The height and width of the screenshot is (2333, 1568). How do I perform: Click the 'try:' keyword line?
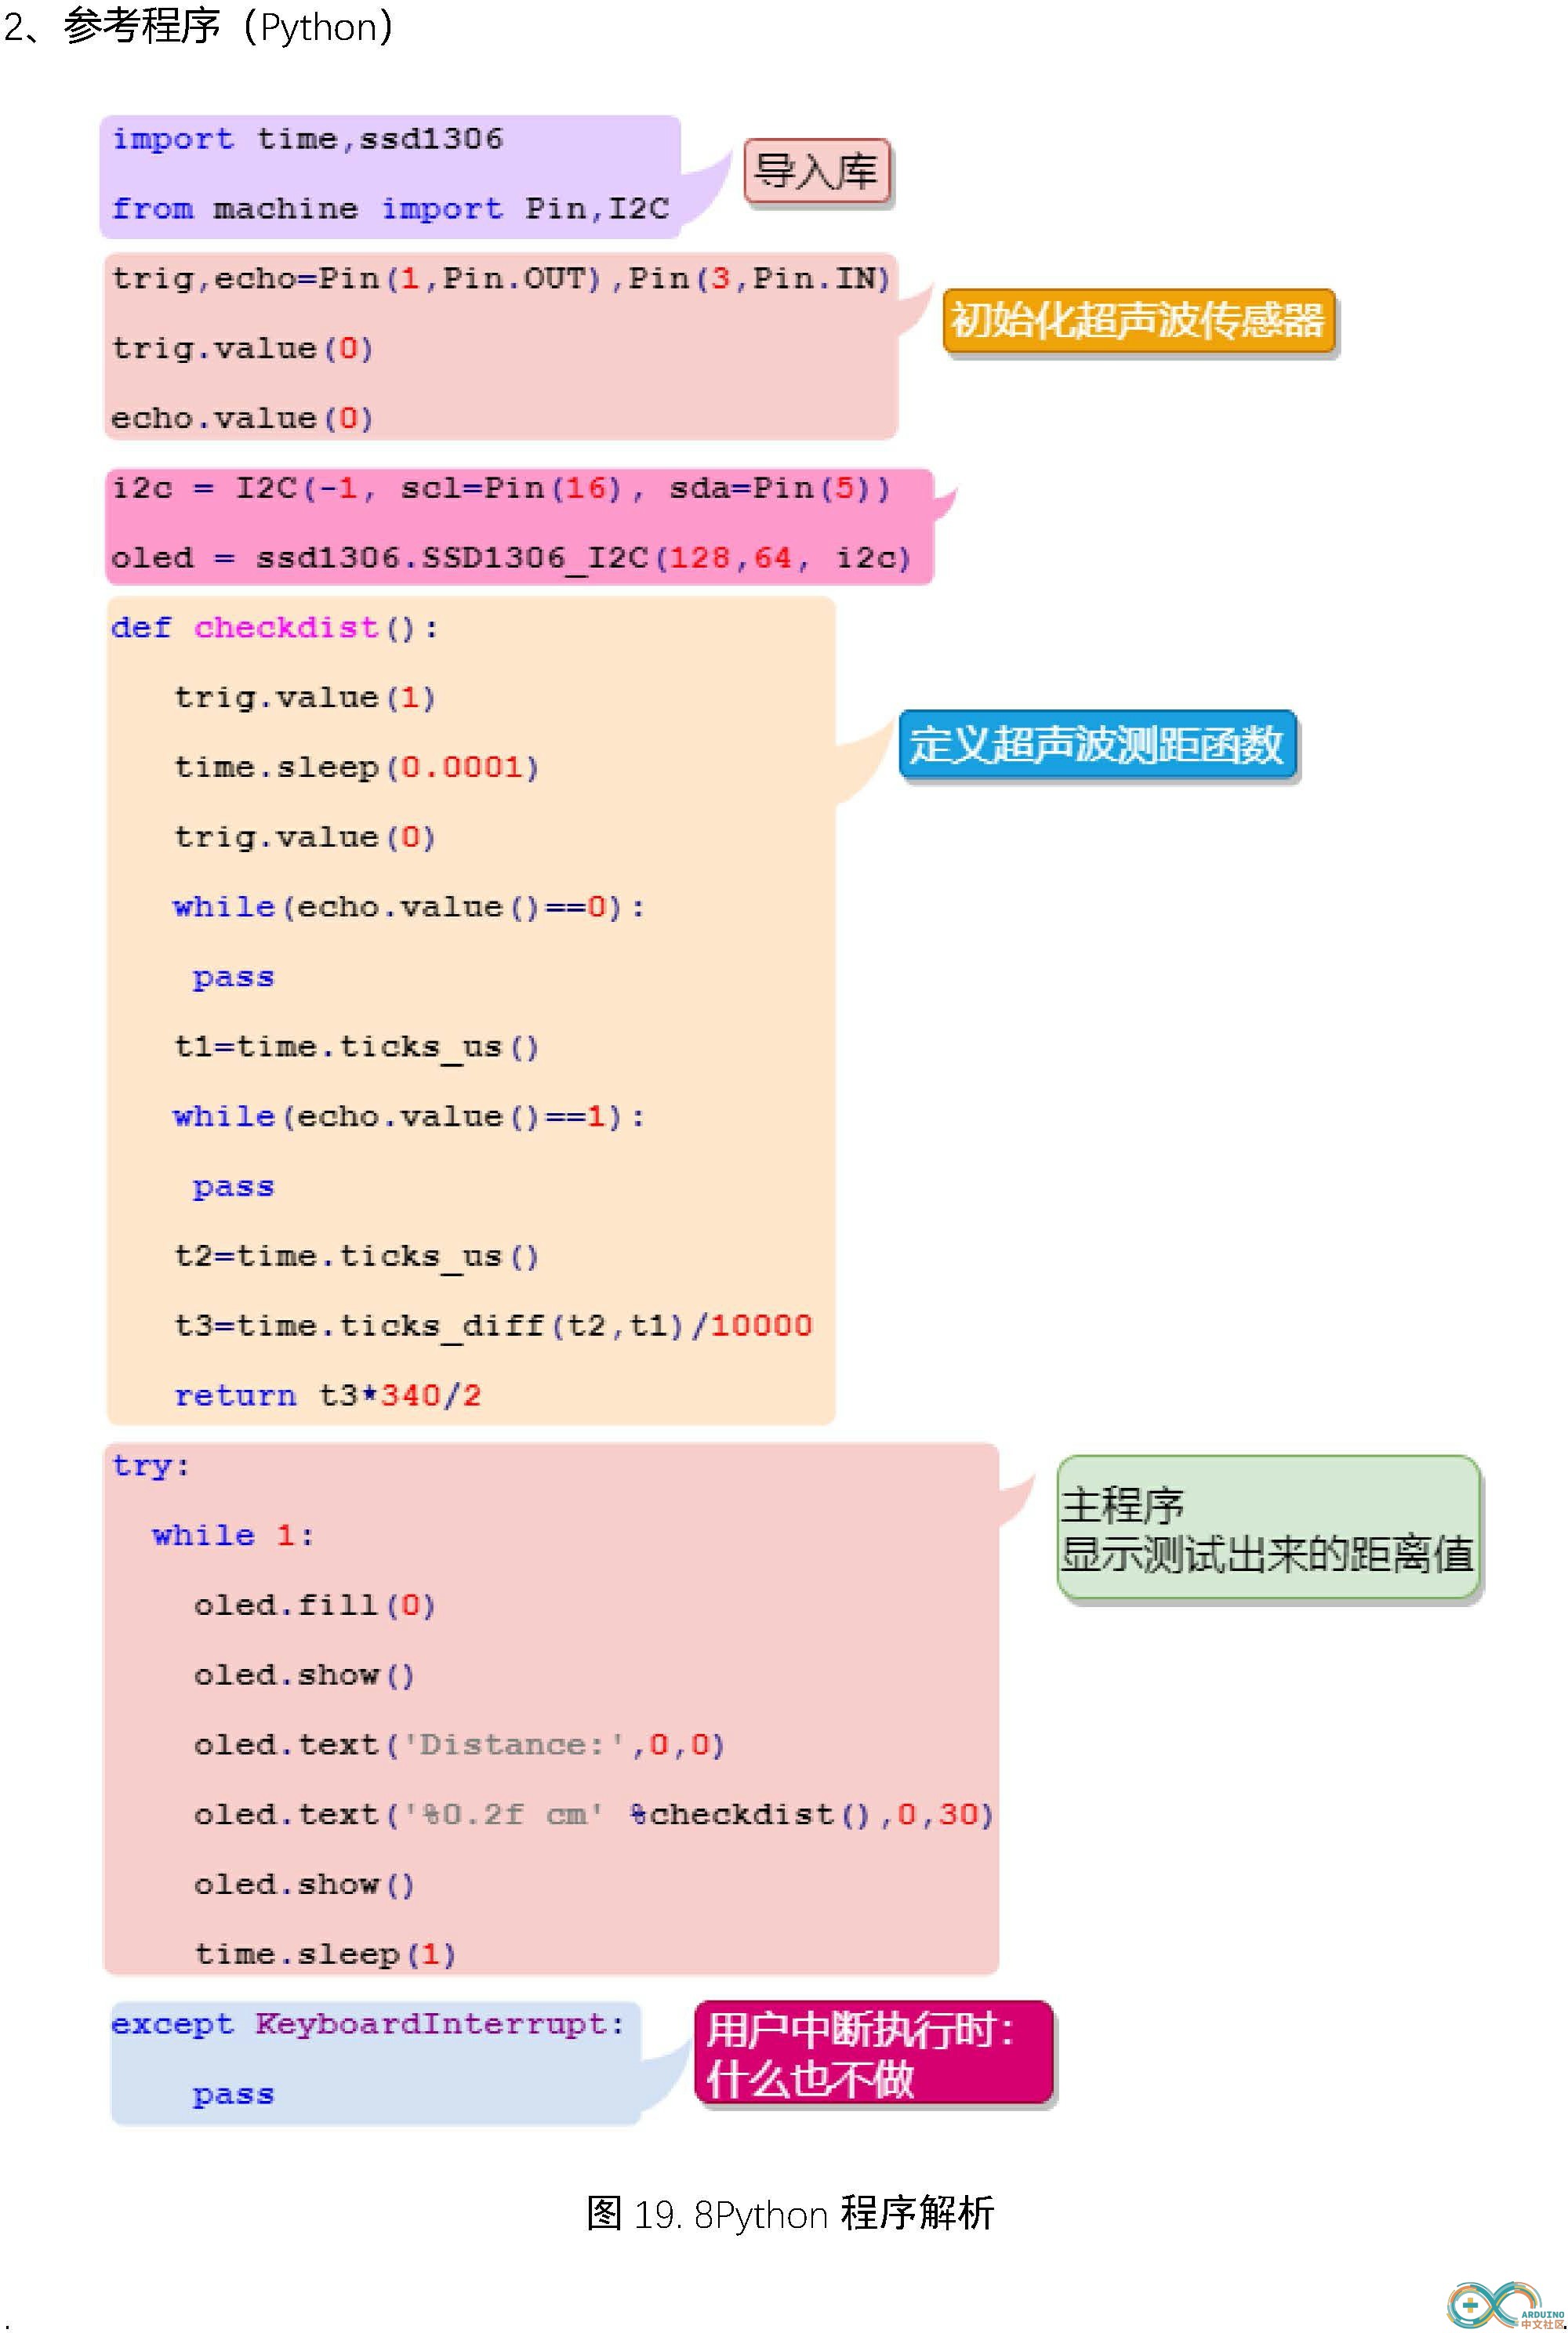click(151, 1466)
